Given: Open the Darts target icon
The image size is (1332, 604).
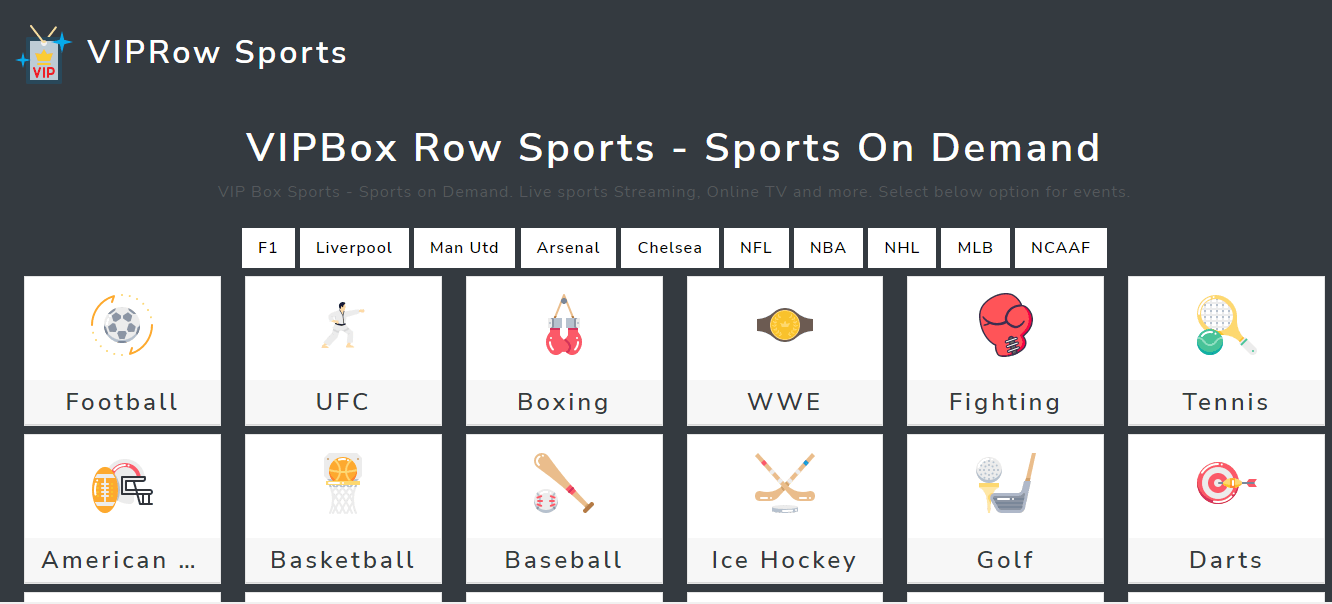Looking at the screenshot, I should 1226,484.
